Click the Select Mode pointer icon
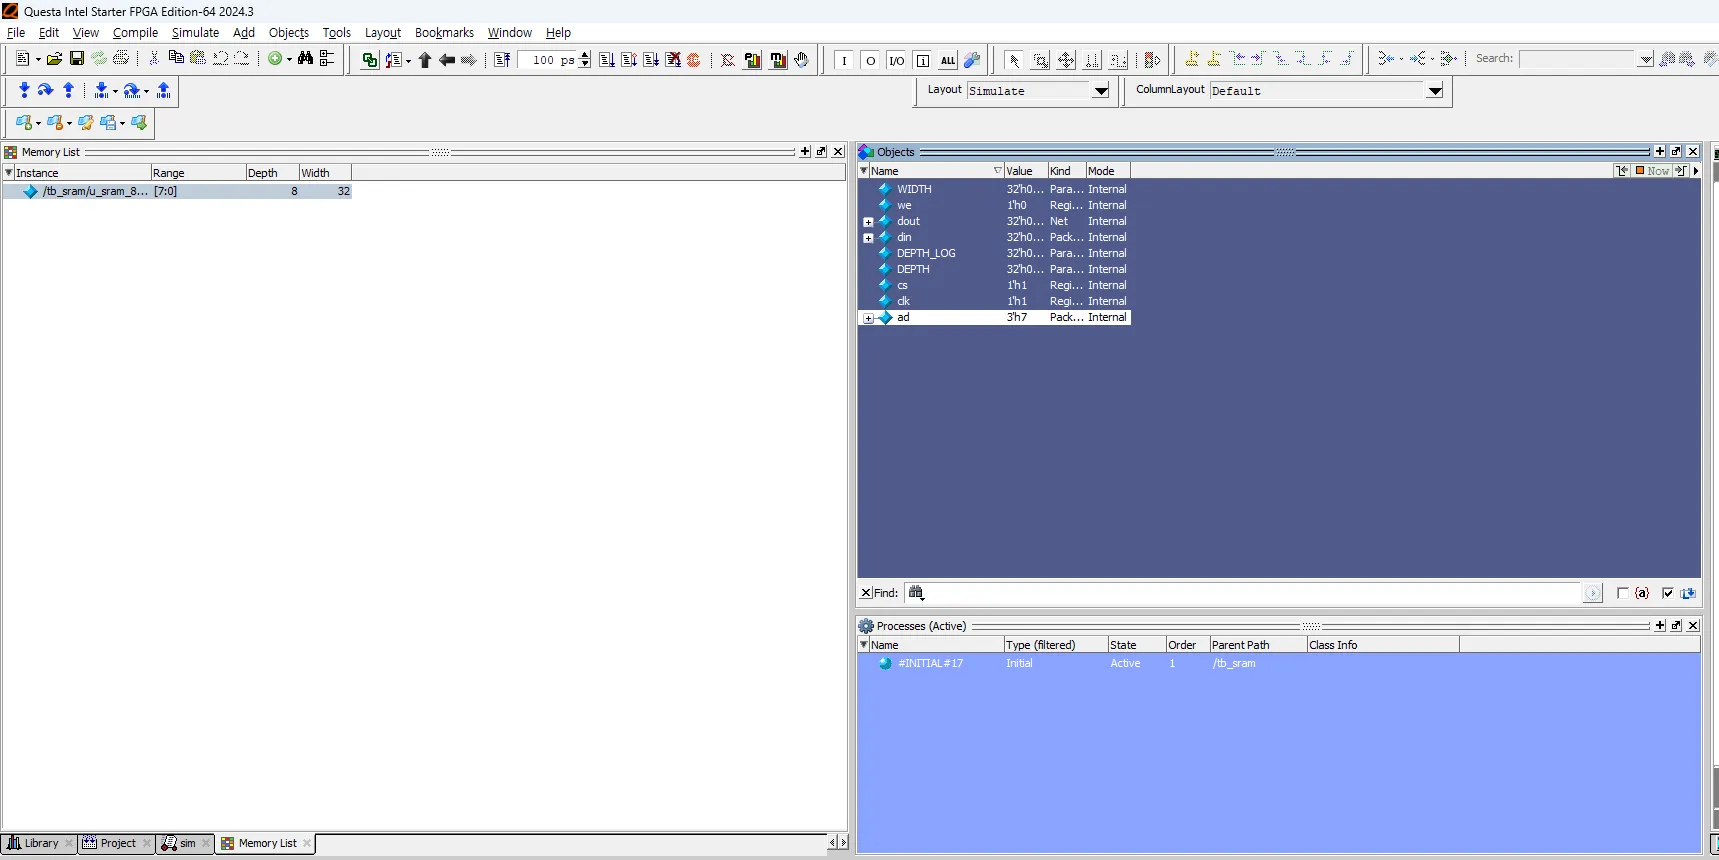The width and height of the screenshot is (1719, 860). [x=1014, y=60]
